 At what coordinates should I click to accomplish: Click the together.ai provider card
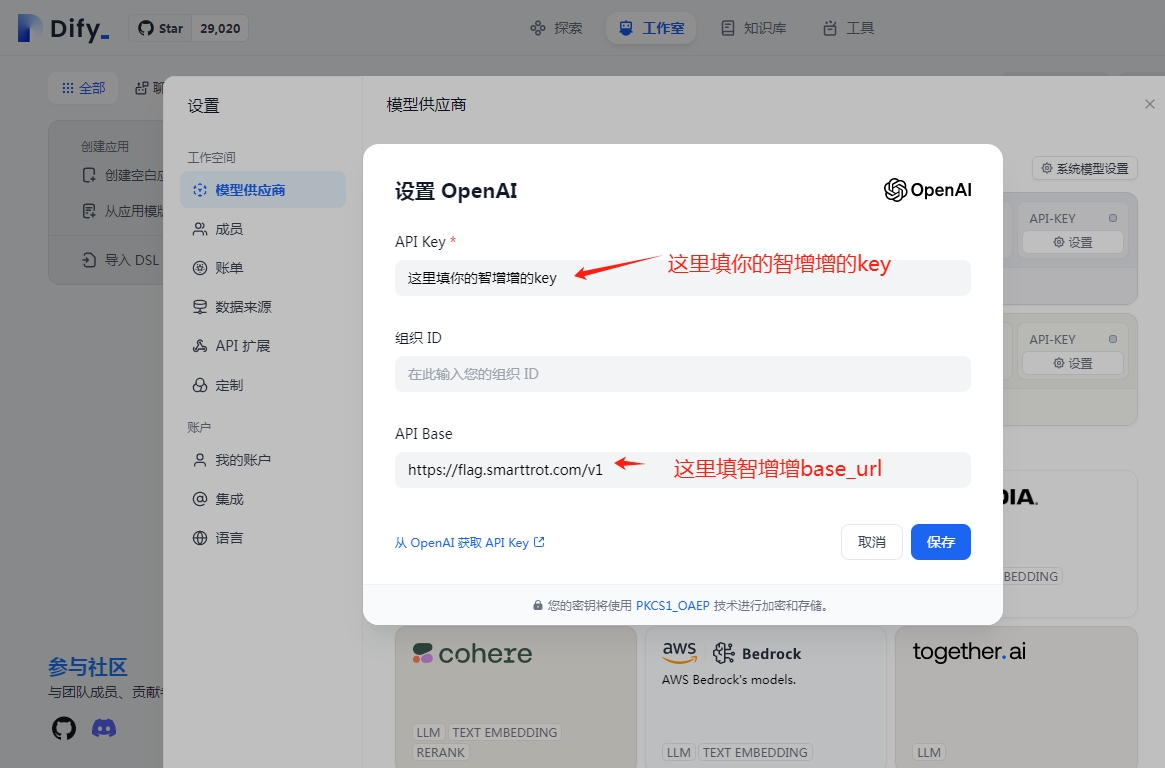[x=1016, y=697]
